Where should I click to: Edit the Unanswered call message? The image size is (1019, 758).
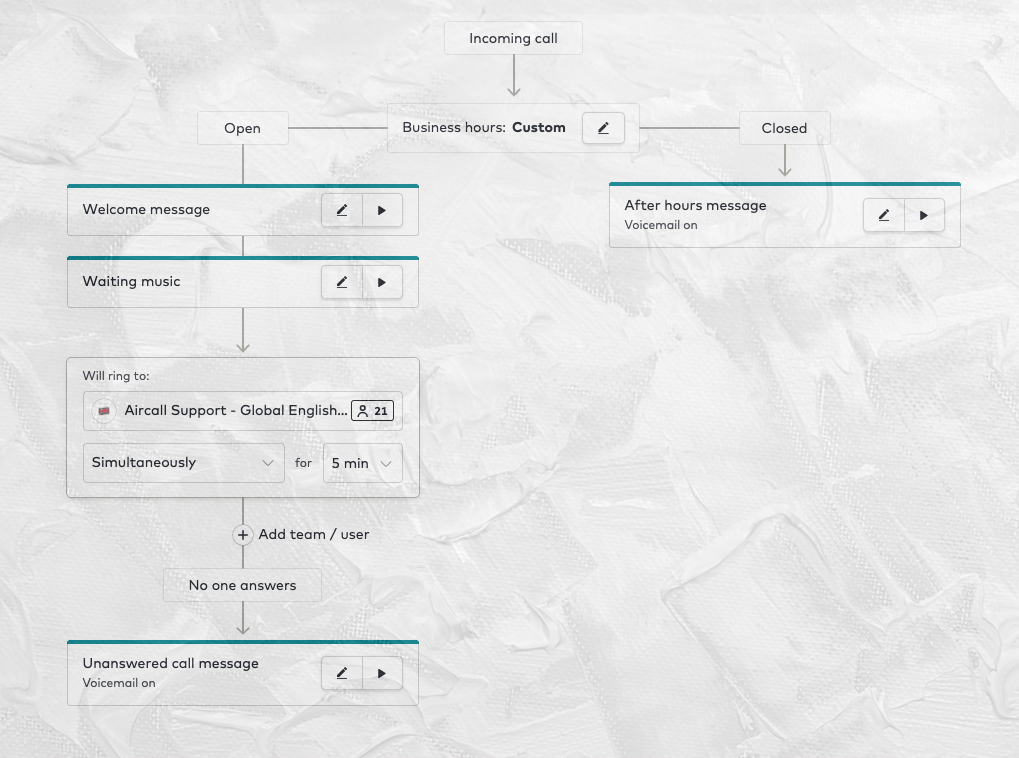point(342,674)
